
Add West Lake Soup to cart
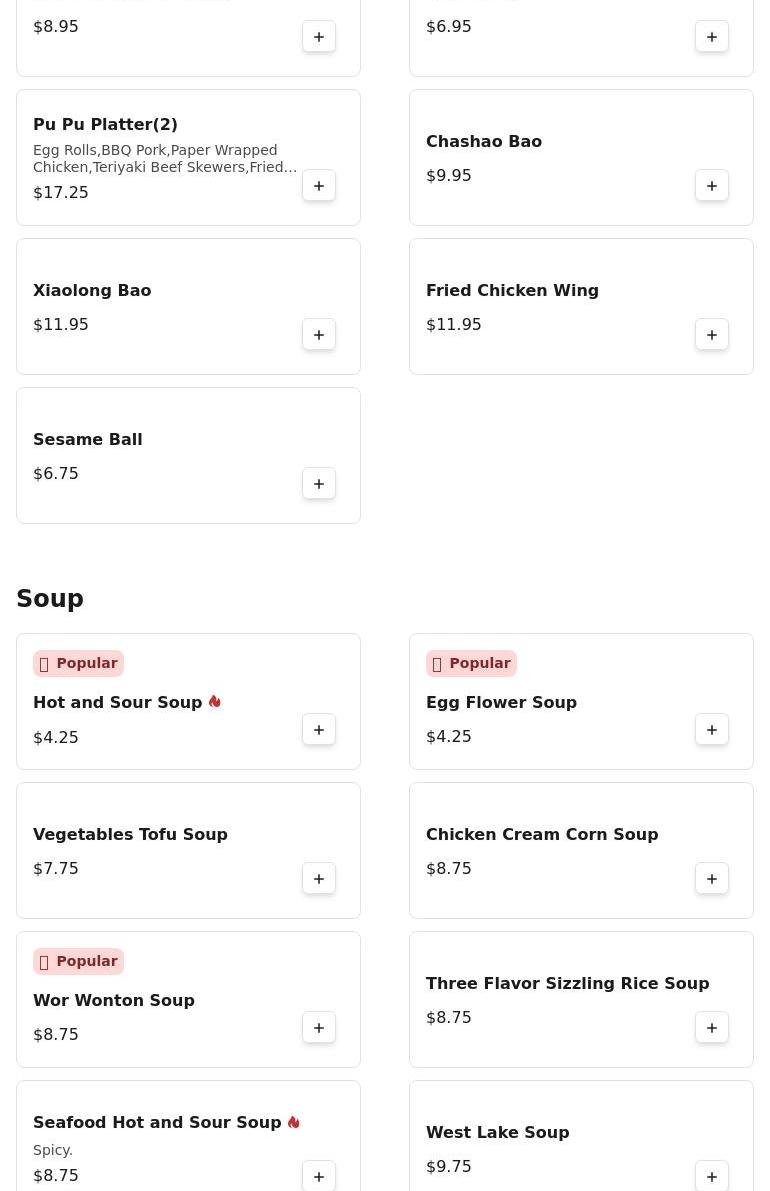coord(712,1176)
